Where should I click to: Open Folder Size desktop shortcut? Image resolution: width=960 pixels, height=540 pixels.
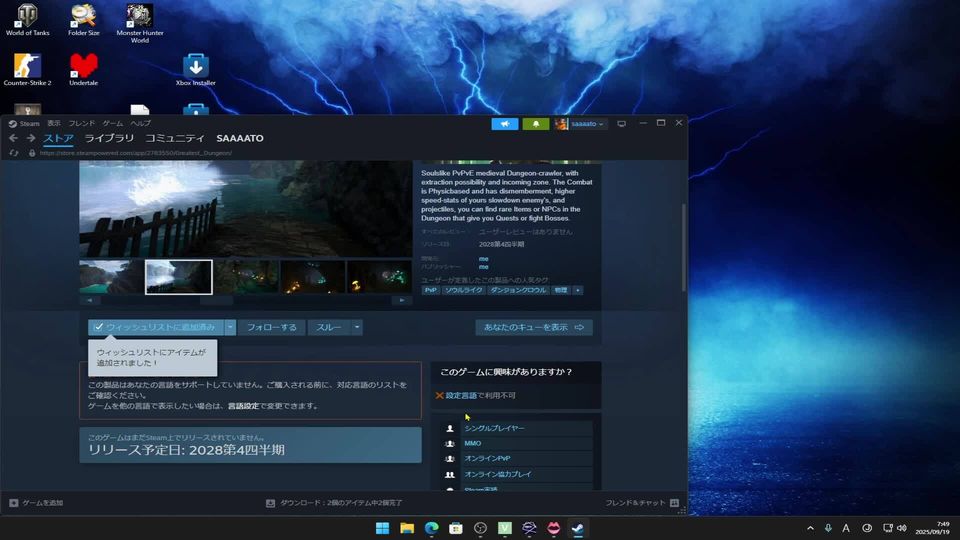pos(83,20)
